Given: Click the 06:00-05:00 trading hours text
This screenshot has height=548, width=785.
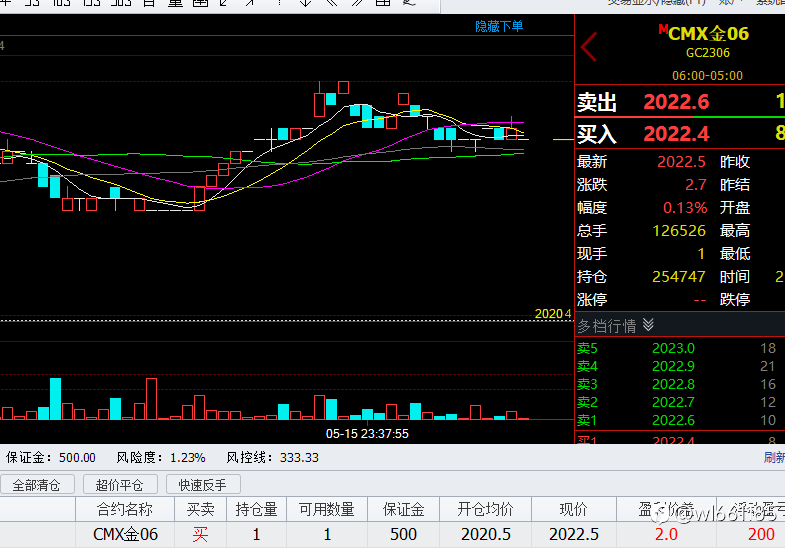Looking at the screenshot, I should [x=707, y=76].
